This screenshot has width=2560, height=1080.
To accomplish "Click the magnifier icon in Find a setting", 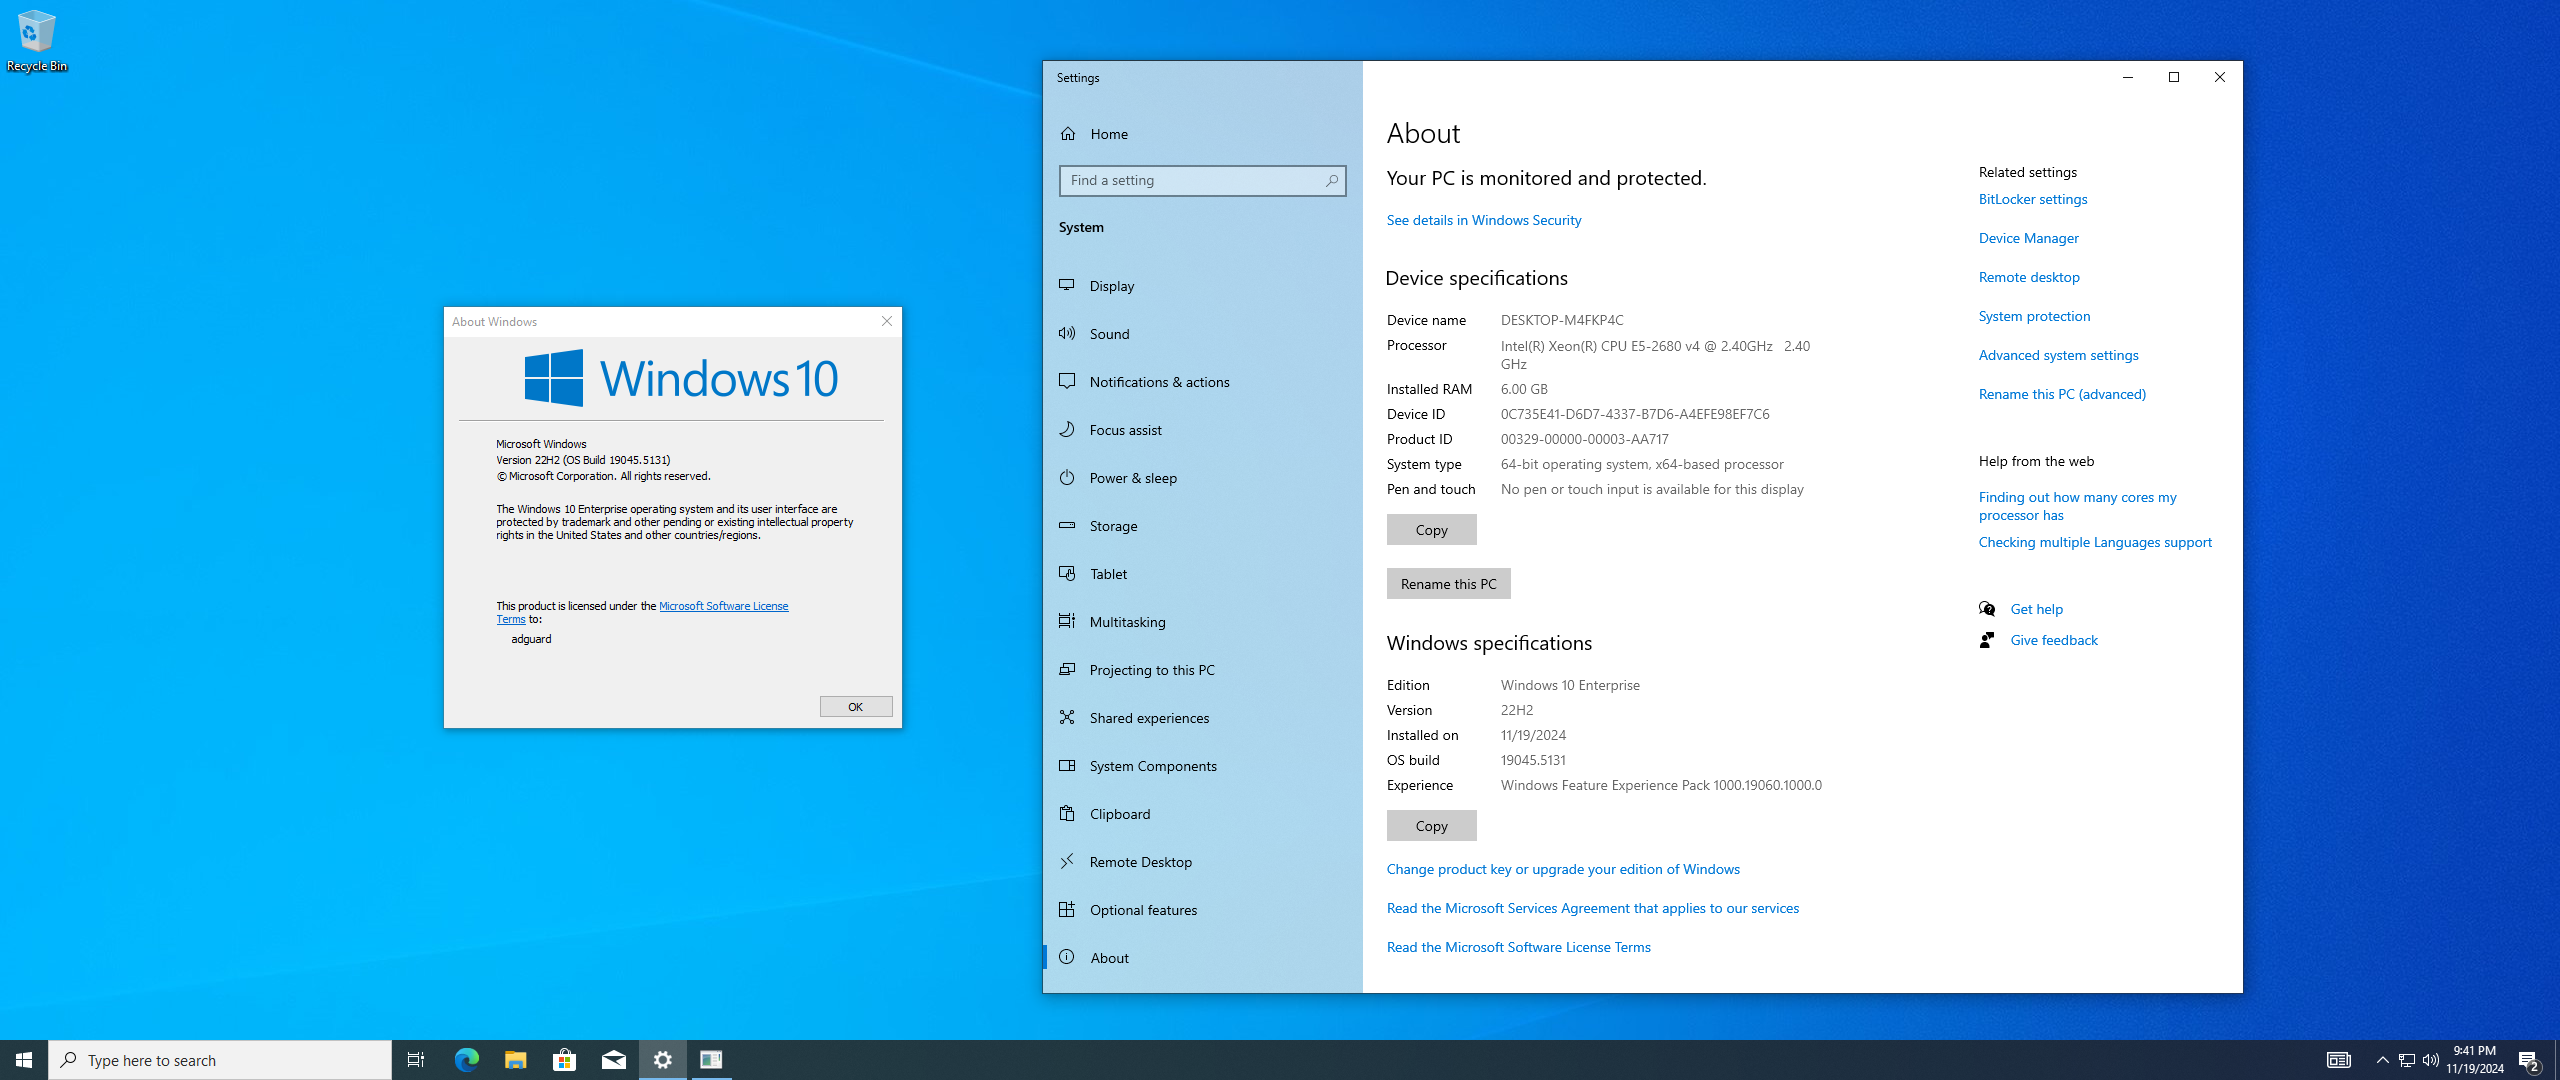I will 1331,181.
